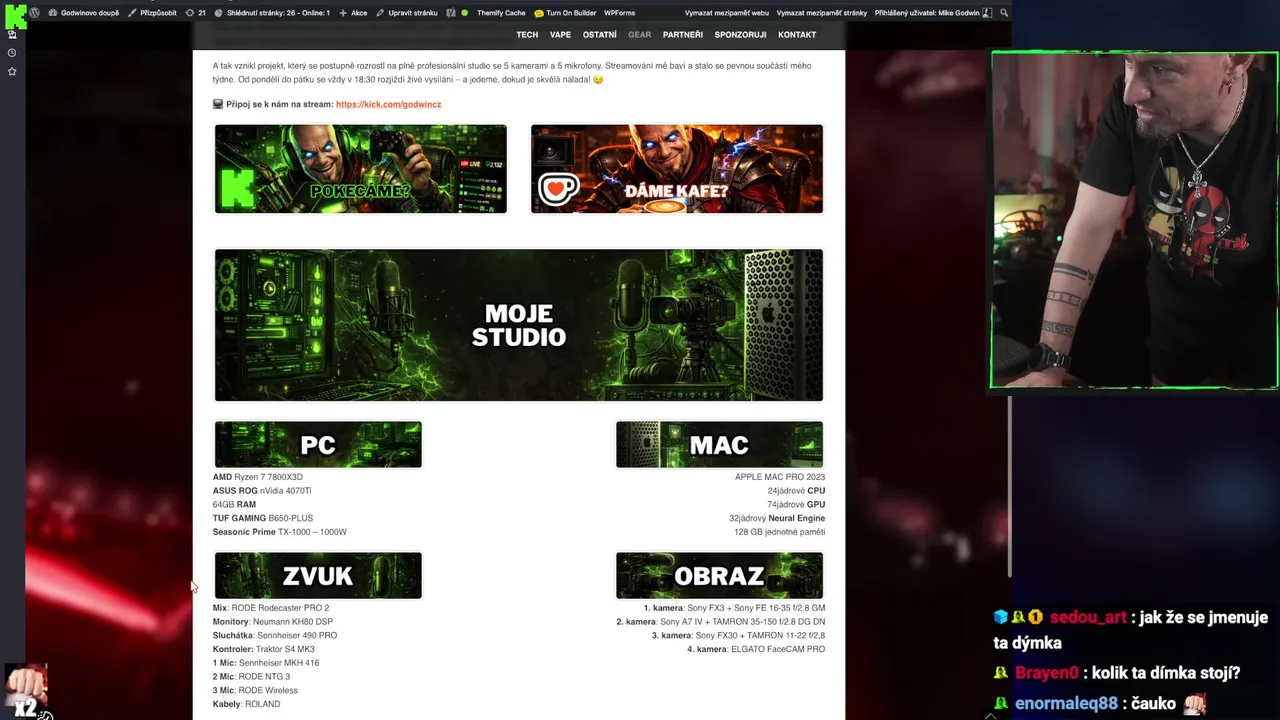Viewport: 1280px width, 720px height.
Task: Click the enormaleq88 chat username
Action: tap(1068, 704)
